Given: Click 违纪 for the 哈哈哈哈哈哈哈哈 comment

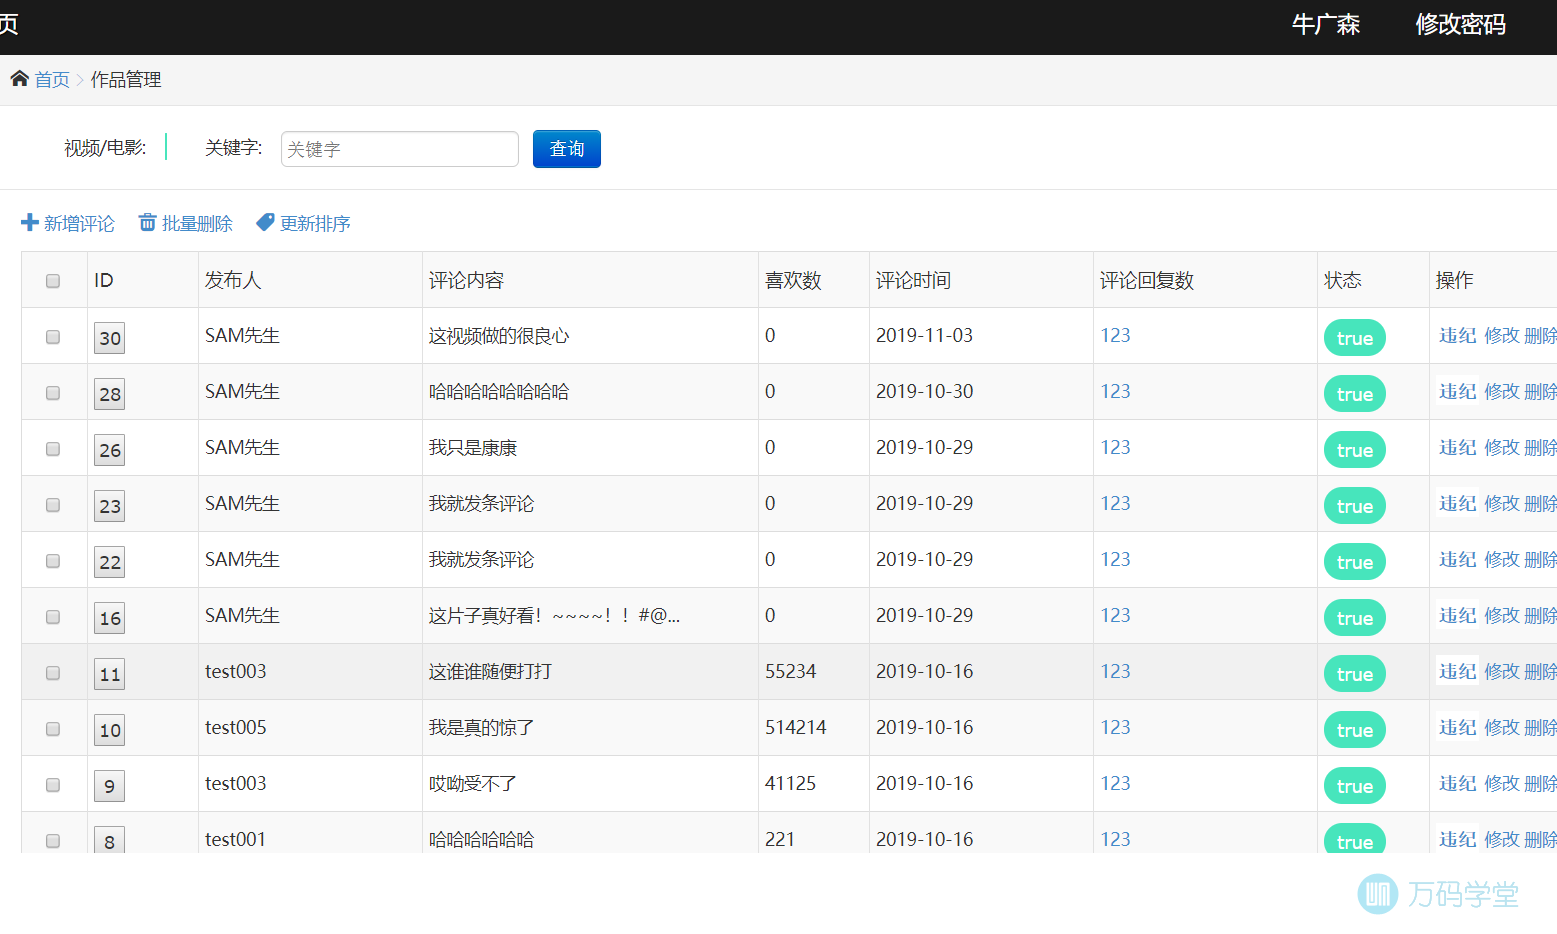Looking at the screenshot, I should click(x=1458, y=392).
